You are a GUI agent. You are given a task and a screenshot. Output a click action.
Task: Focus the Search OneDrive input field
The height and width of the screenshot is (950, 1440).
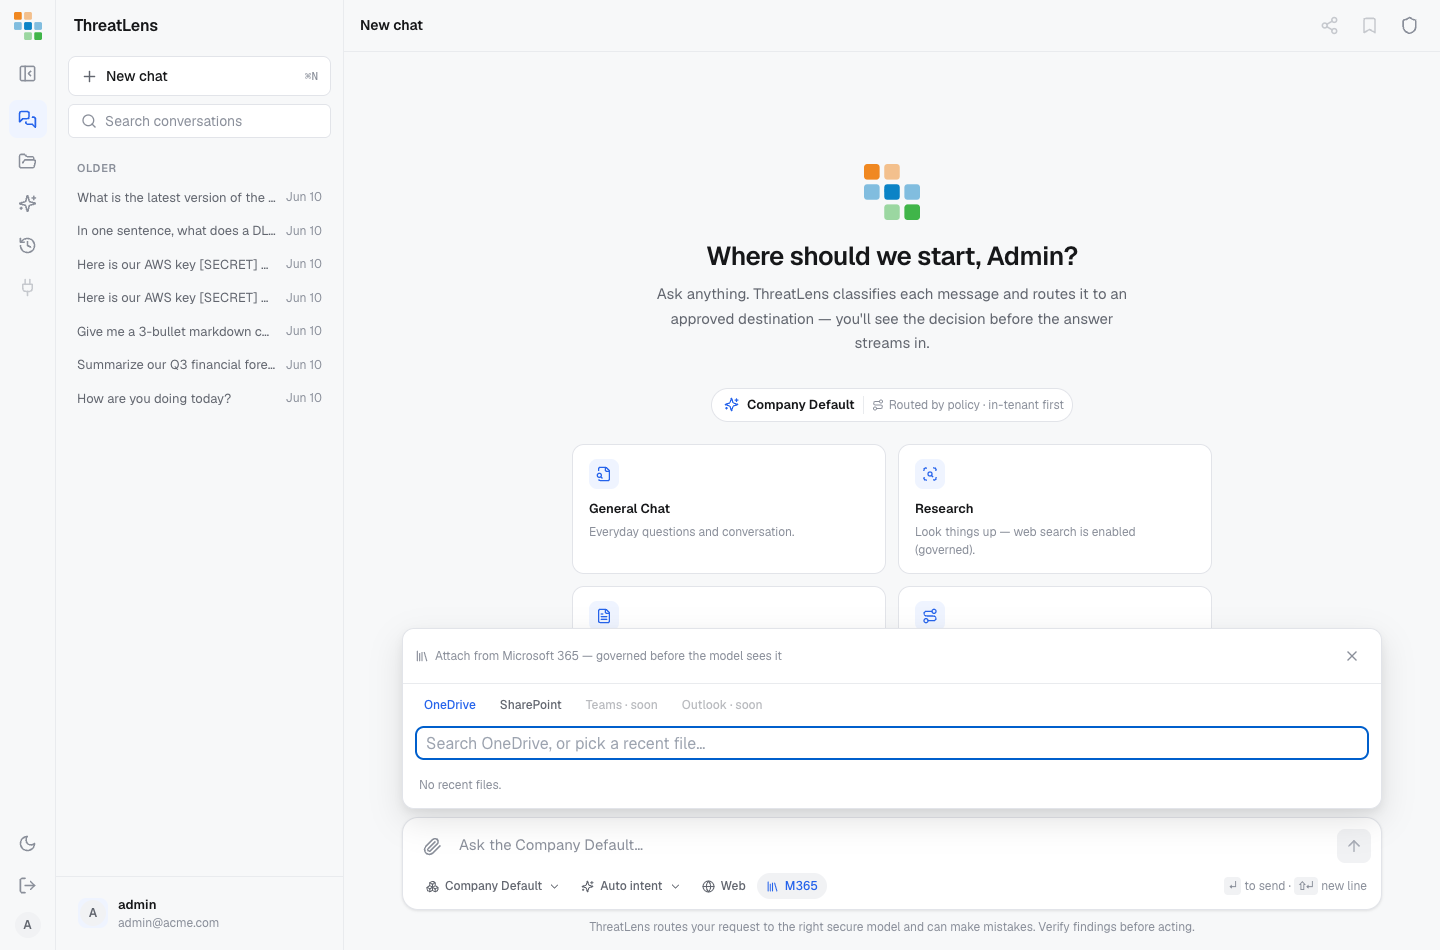coord(892,743)
